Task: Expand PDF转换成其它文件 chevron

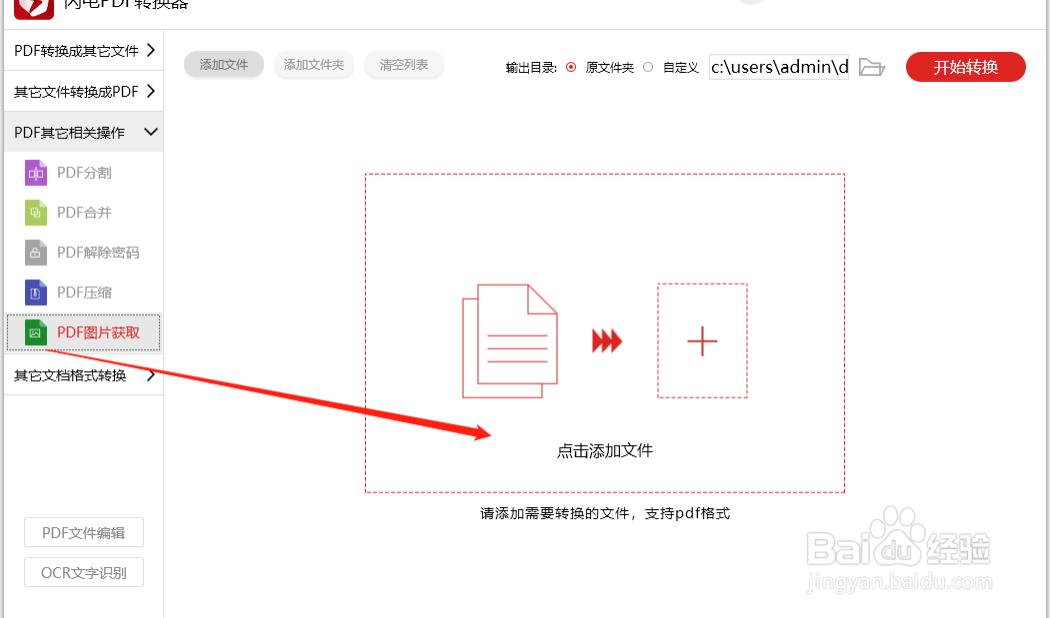Action: pyautogui.click(x=151, y=50)
